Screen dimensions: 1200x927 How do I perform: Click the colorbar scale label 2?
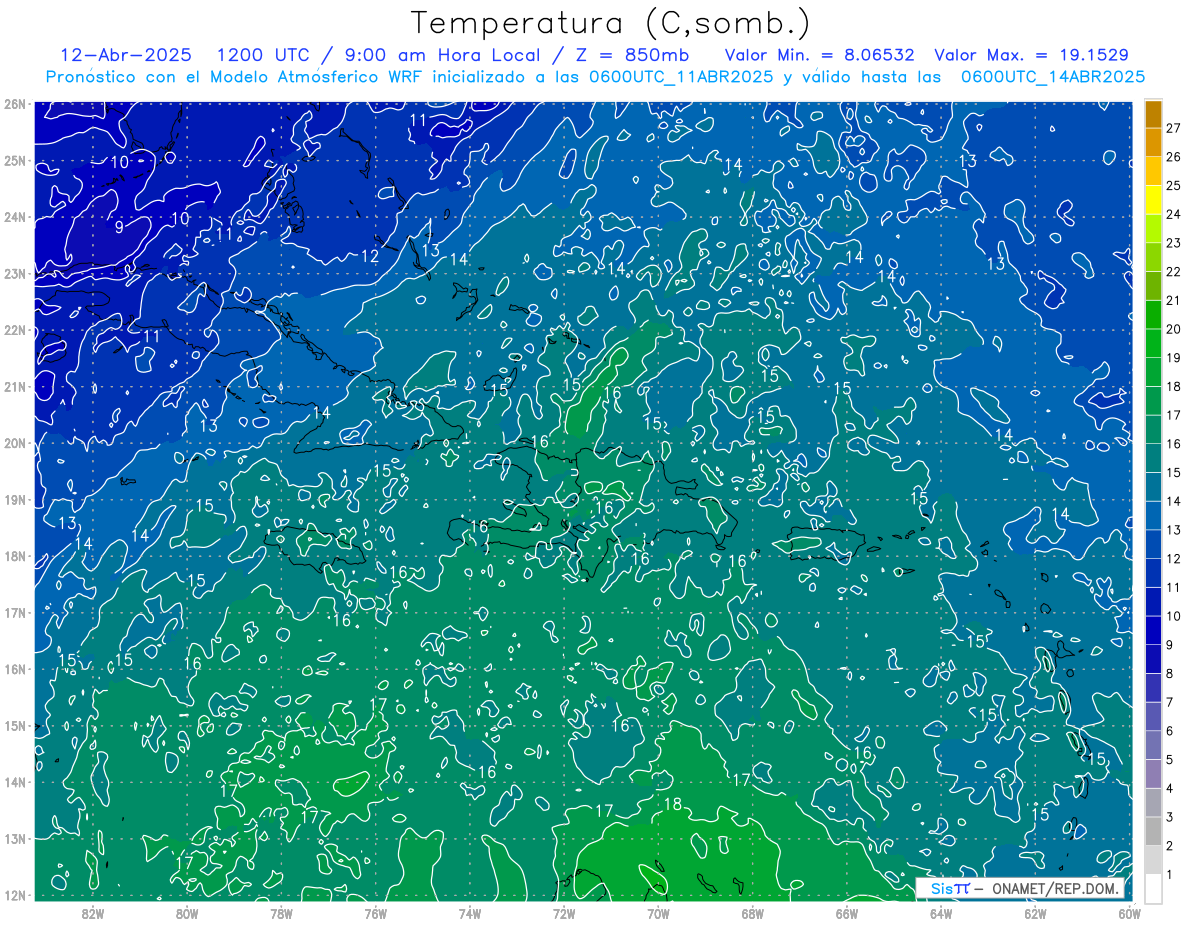pos(1169,846)
